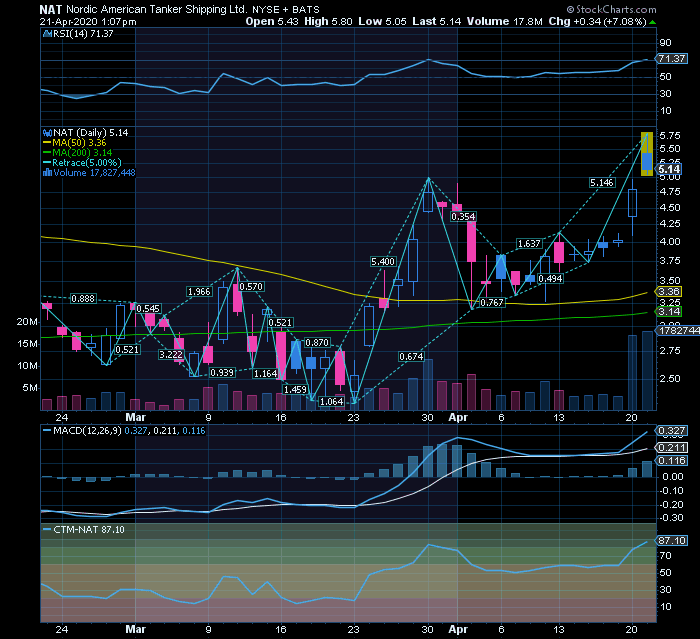The height and width of the screenshot is (639, 700).
Task: Click the 0.494 retracement label
Action: (550, 279)
